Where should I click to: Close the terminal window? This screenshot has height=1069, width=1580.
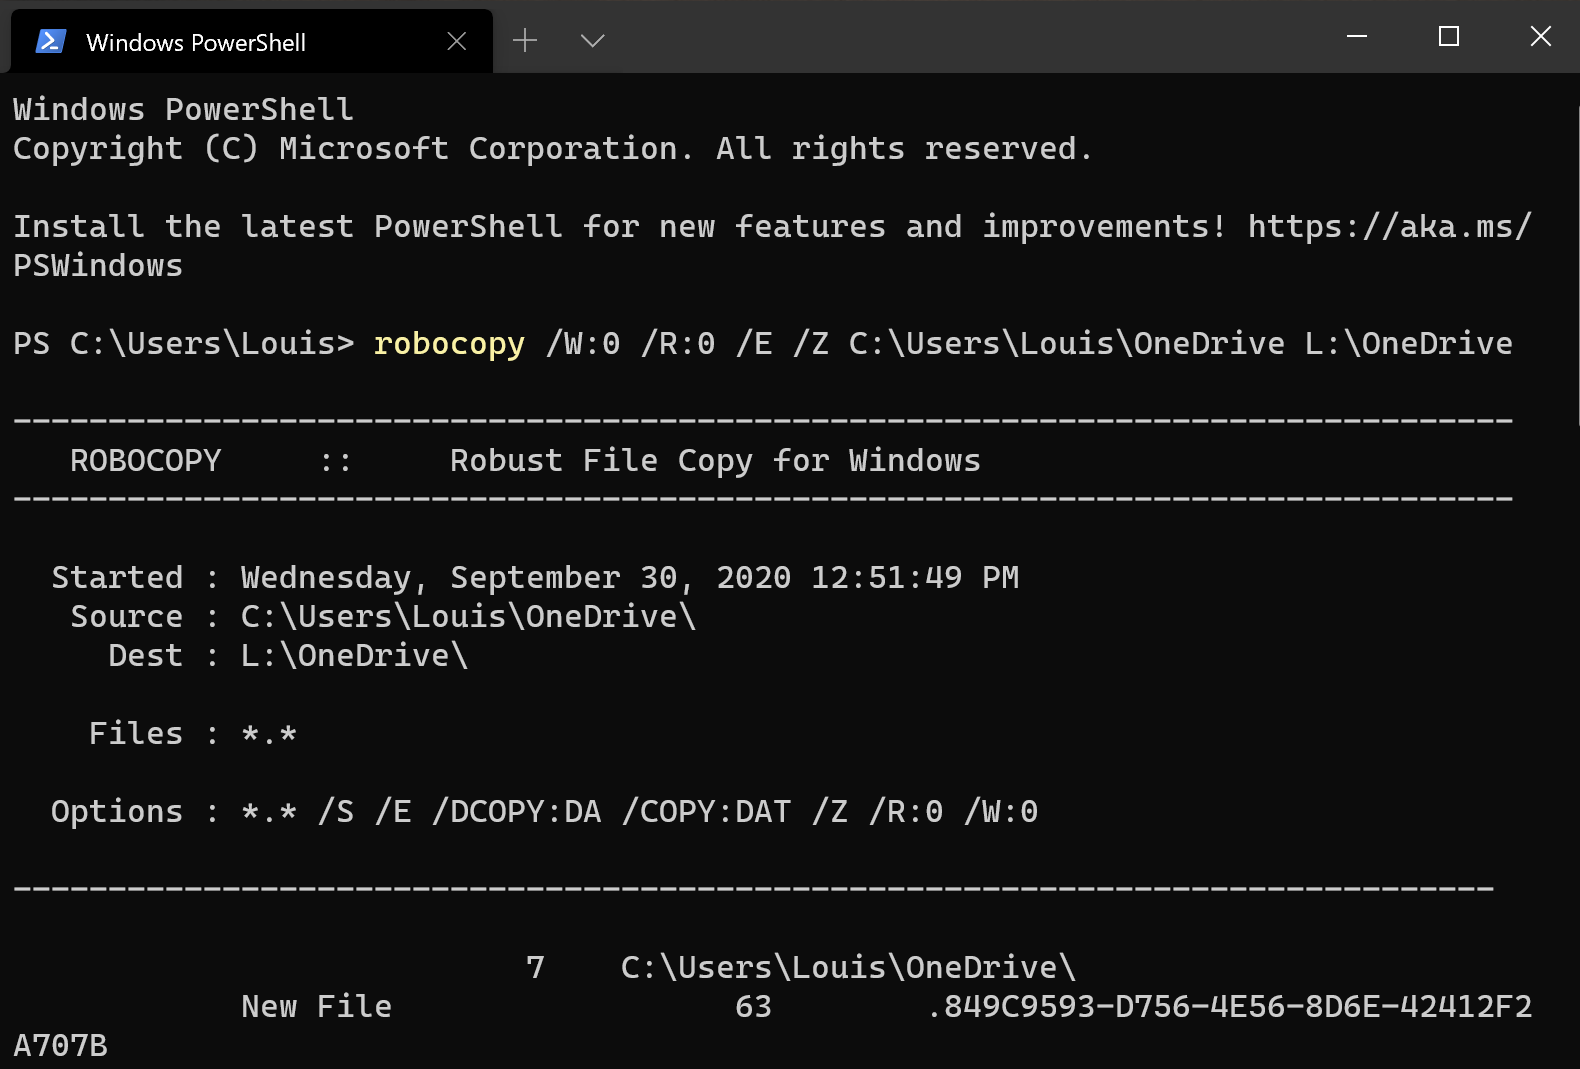pyautogui.click(x=1541, y=36)
